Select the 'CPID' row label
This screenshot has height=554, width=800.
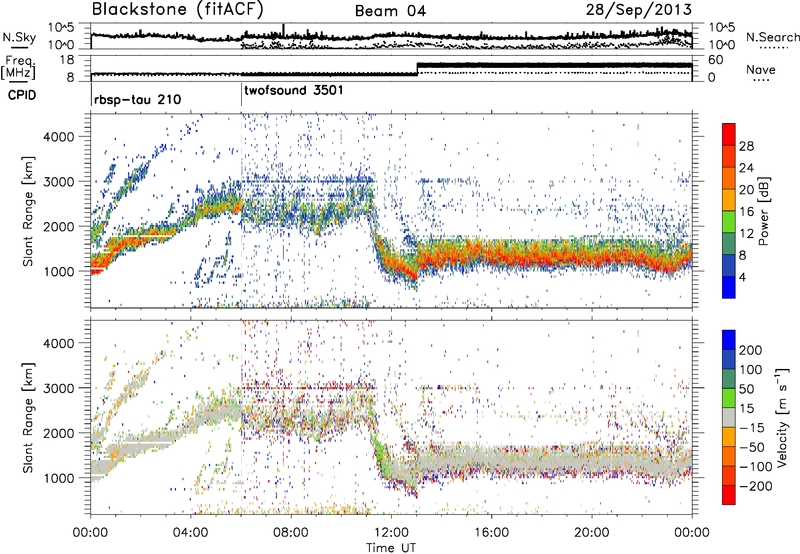[x=22, y=95]
